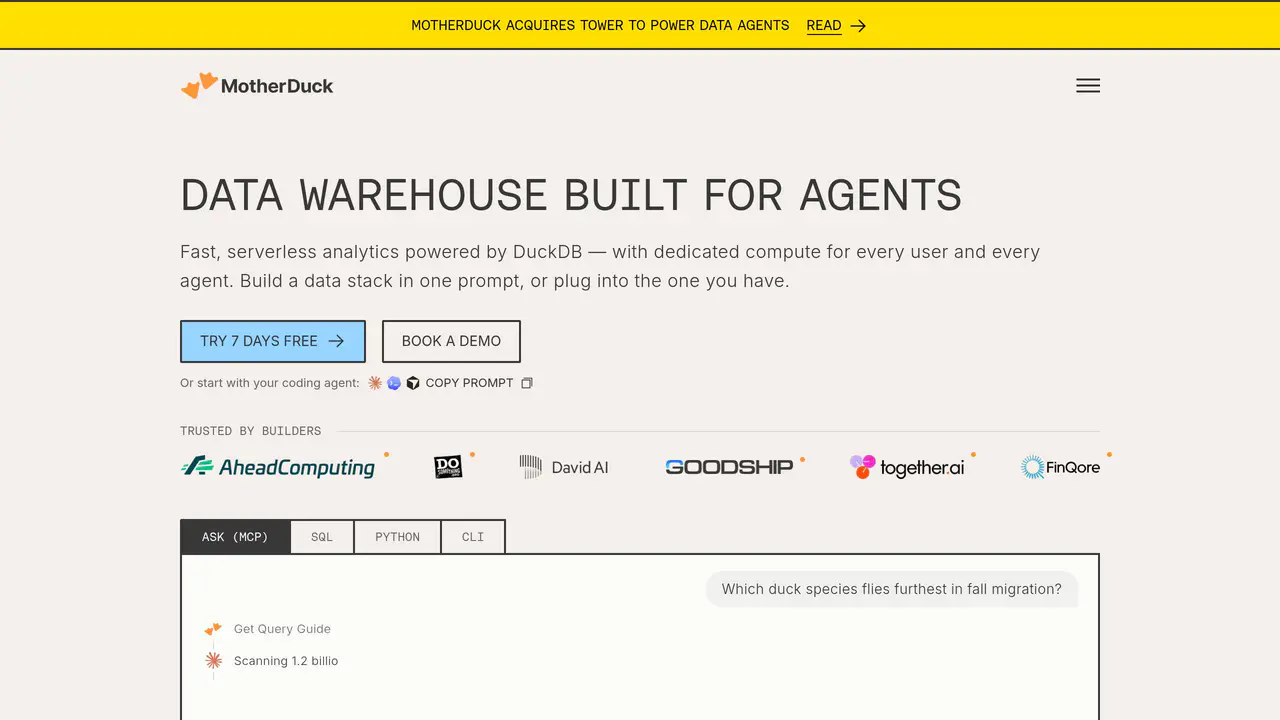The width and height of the screenshot is (1280, 720).
Task: Click the banner text about acquiring Tower
Action: (600, 26)
